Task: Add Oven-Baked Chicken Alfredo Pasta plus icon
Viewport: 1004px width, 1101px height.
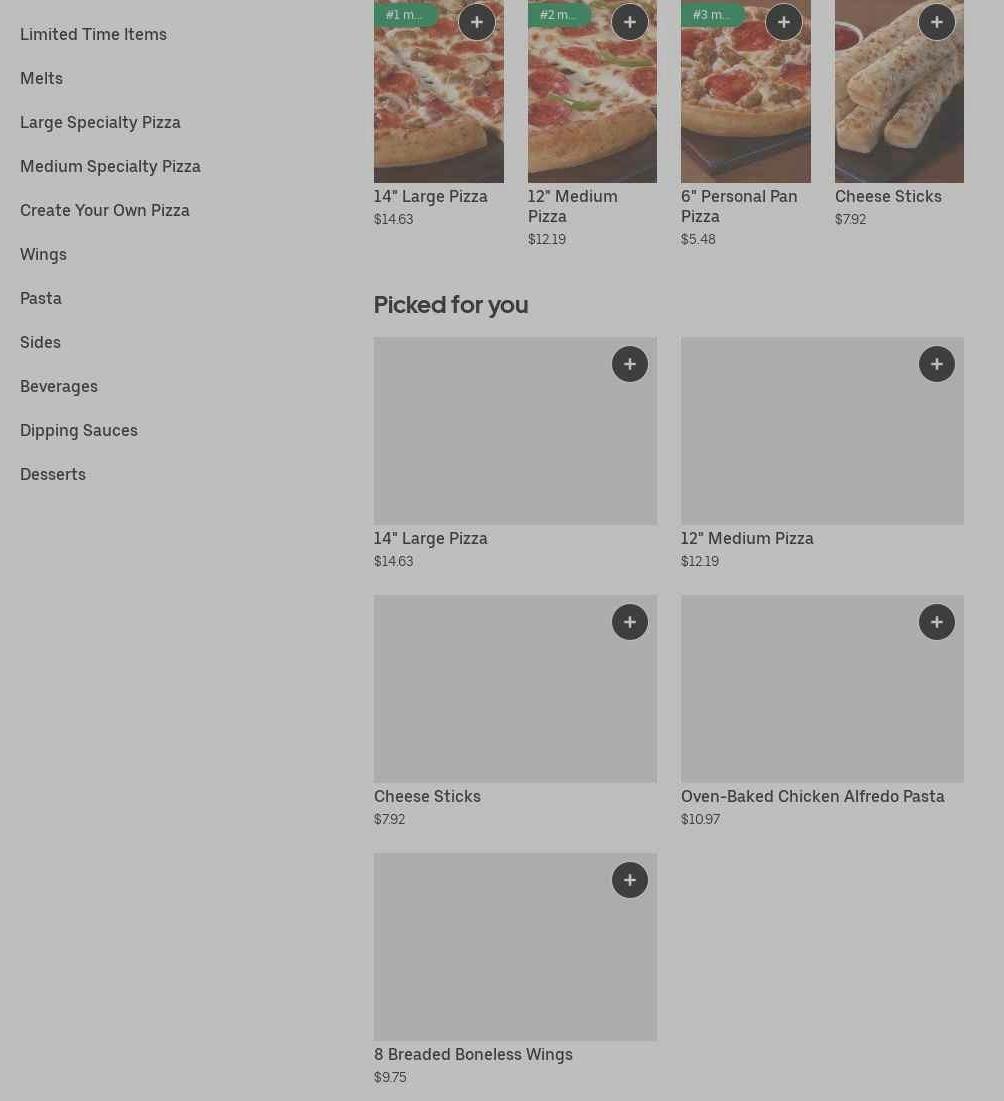Action: (x=937, y=622)
